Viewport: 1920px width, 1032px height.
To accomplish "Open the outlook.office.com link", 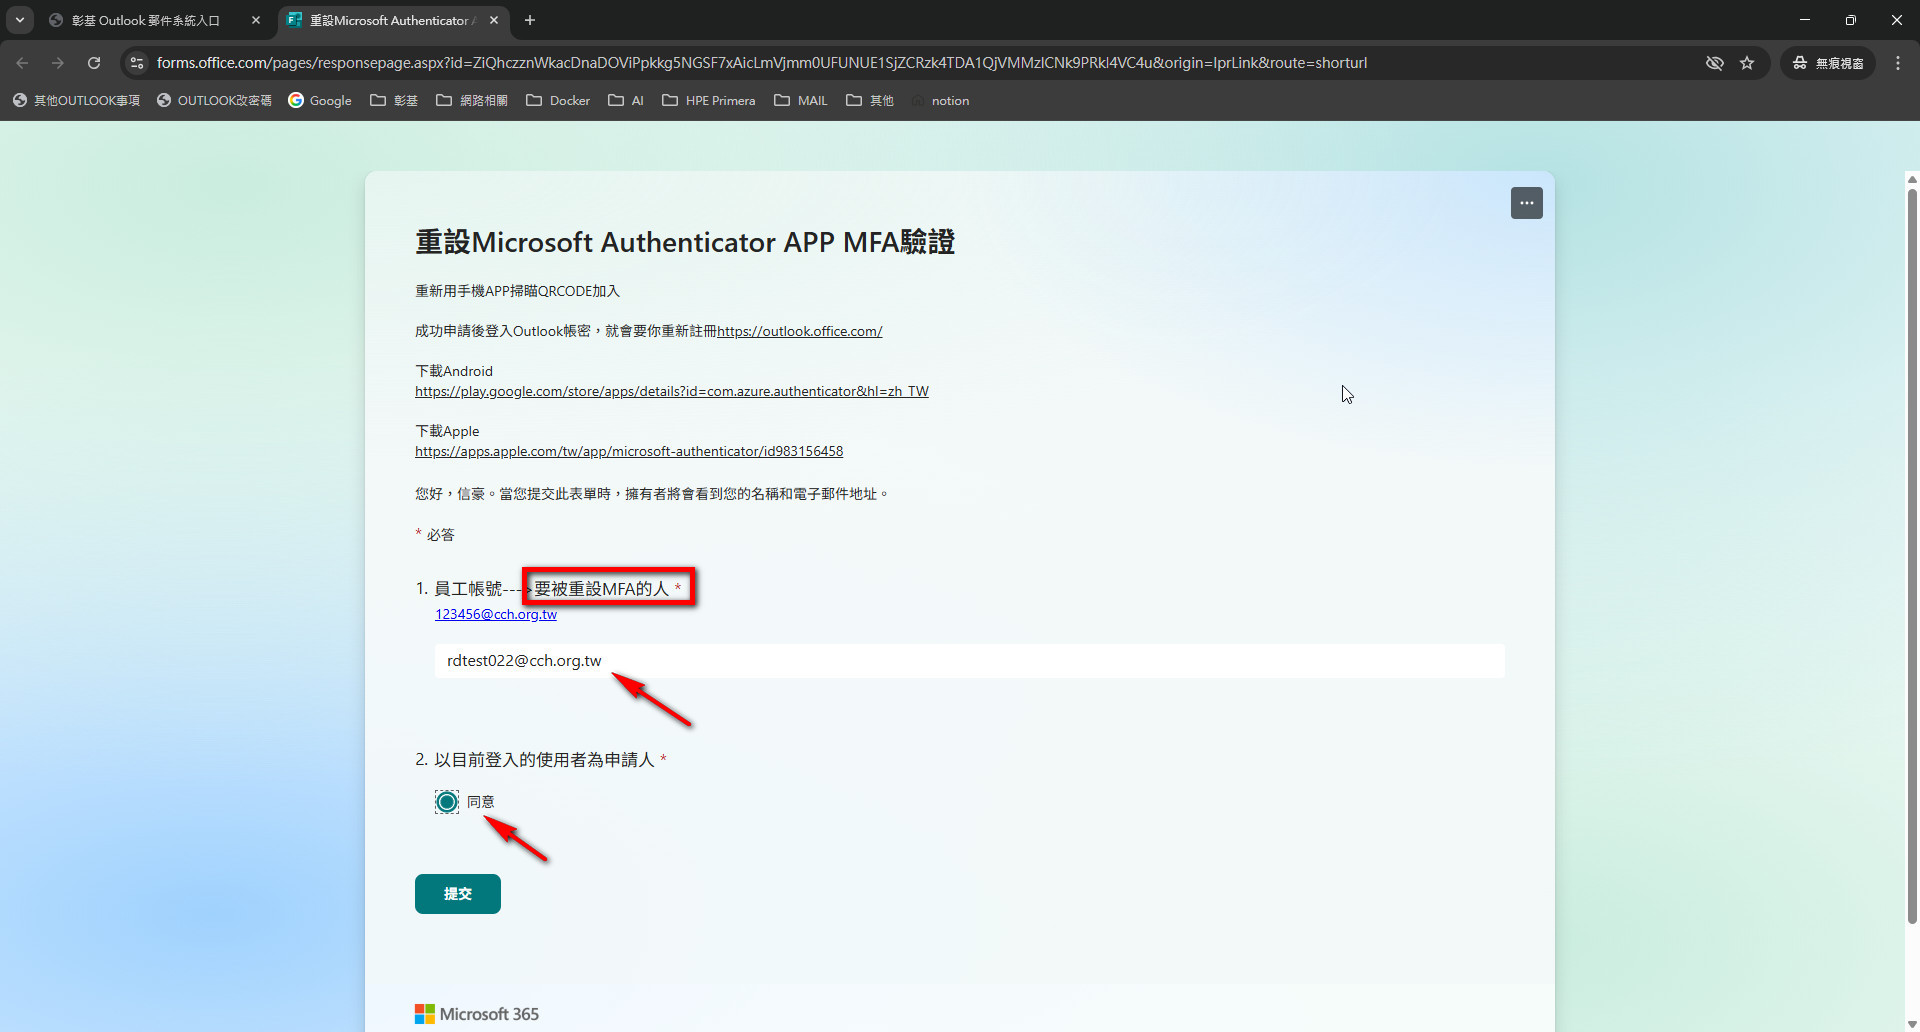I will click(799, 332).
